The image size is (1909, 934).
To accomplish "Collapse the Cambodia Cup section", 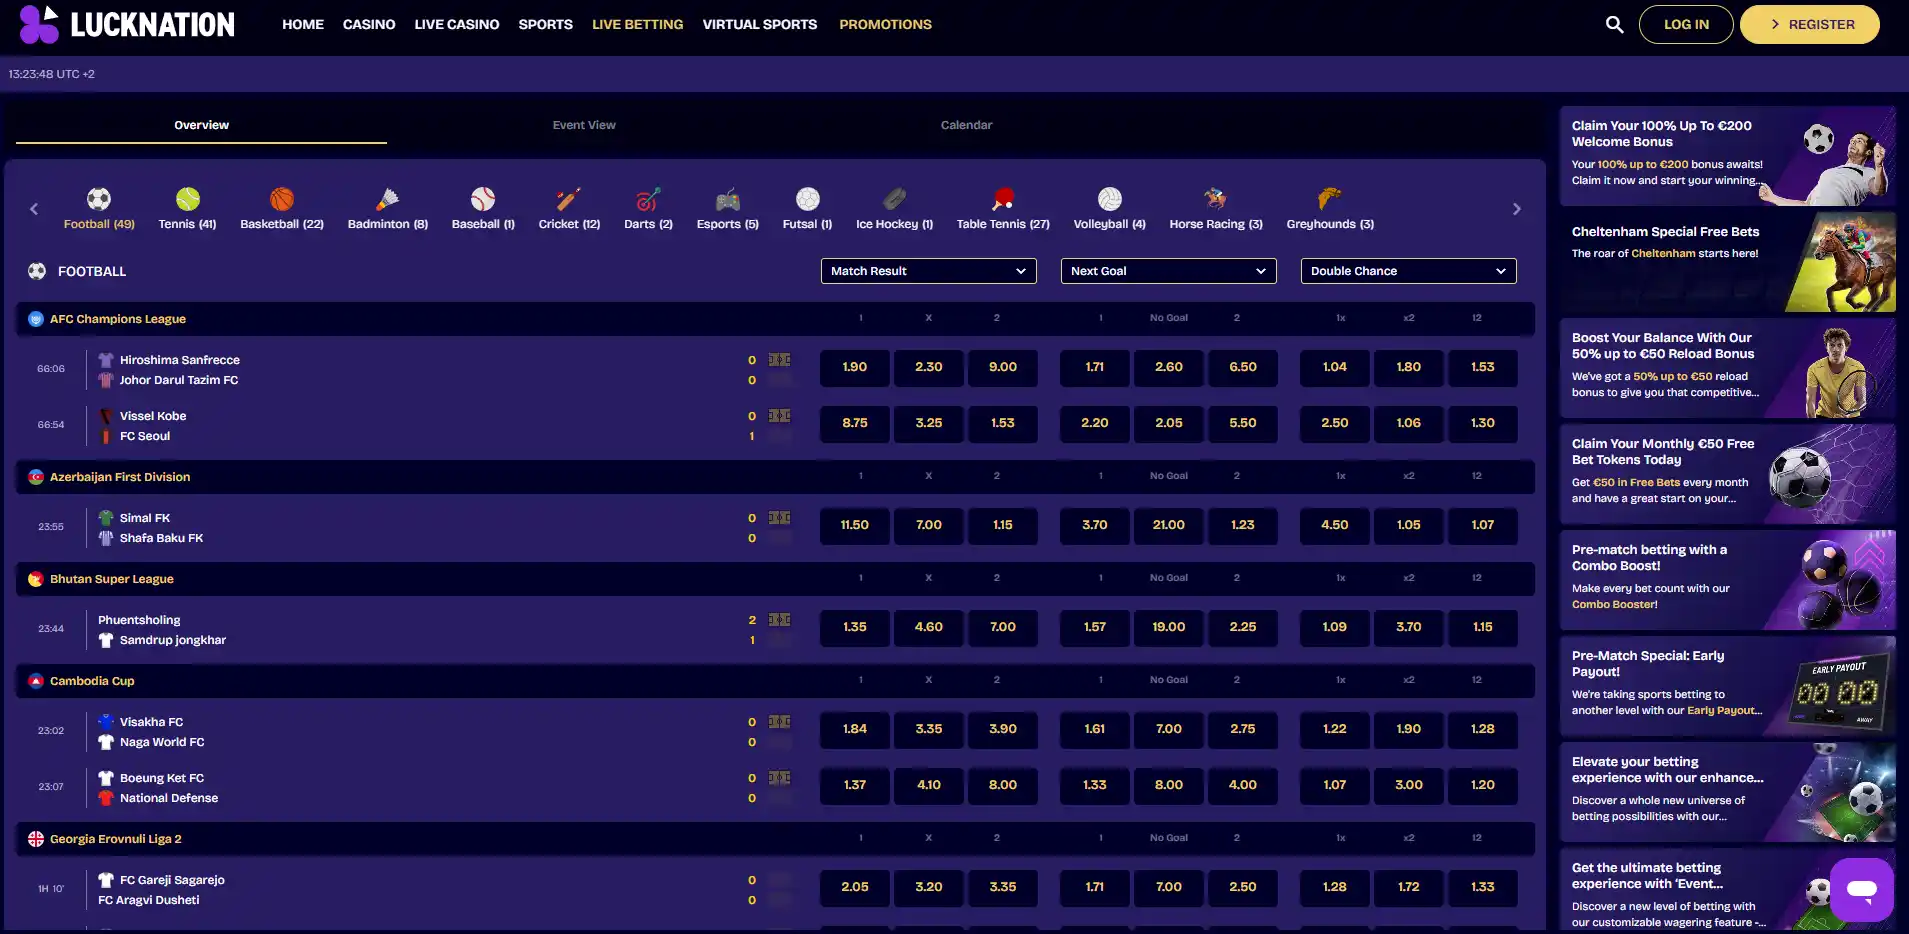I will (775, 681).
